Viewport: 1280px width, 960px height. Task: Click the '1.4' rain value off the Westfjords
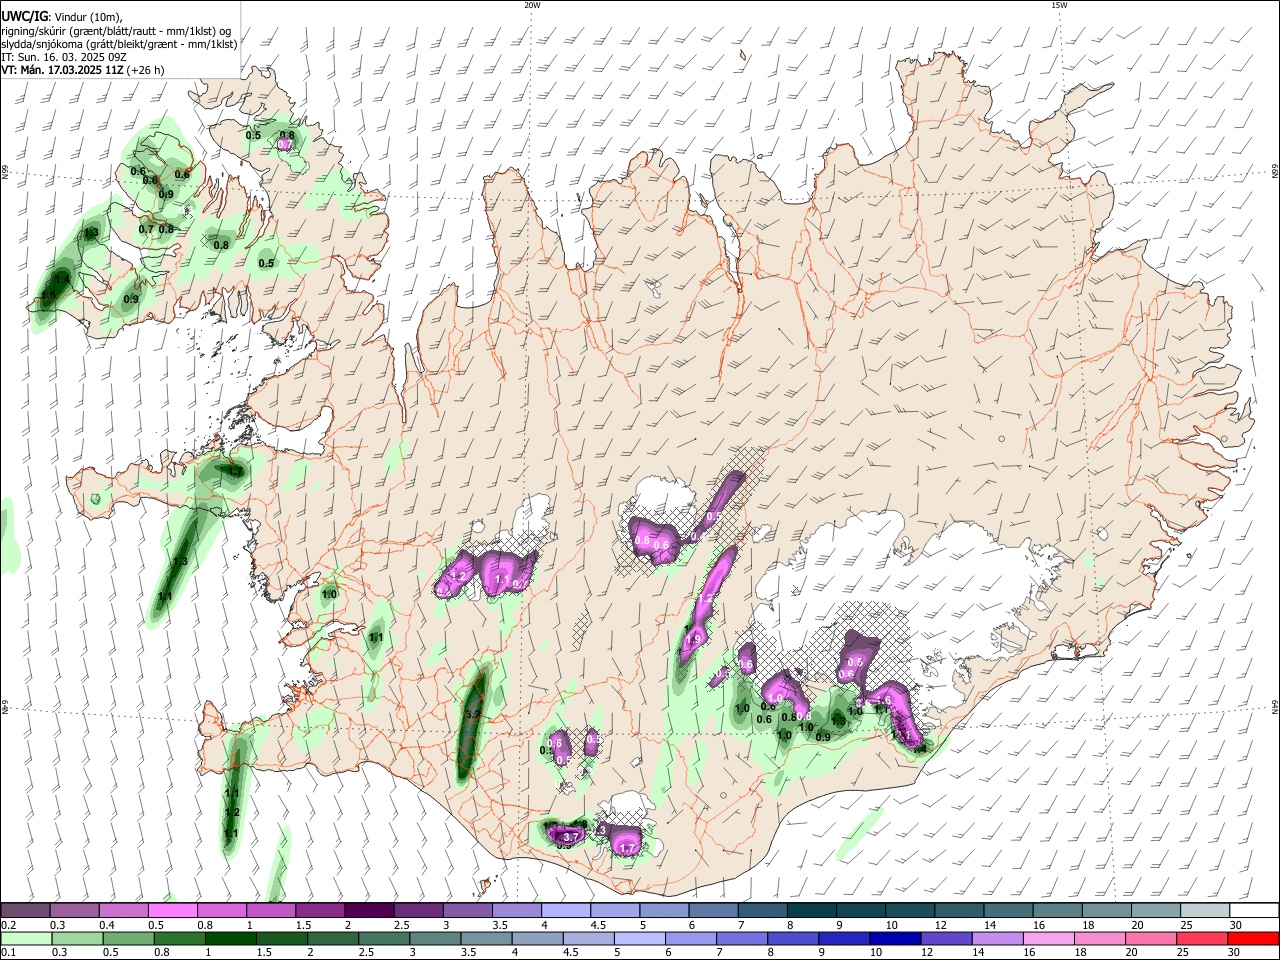point(62,279)
